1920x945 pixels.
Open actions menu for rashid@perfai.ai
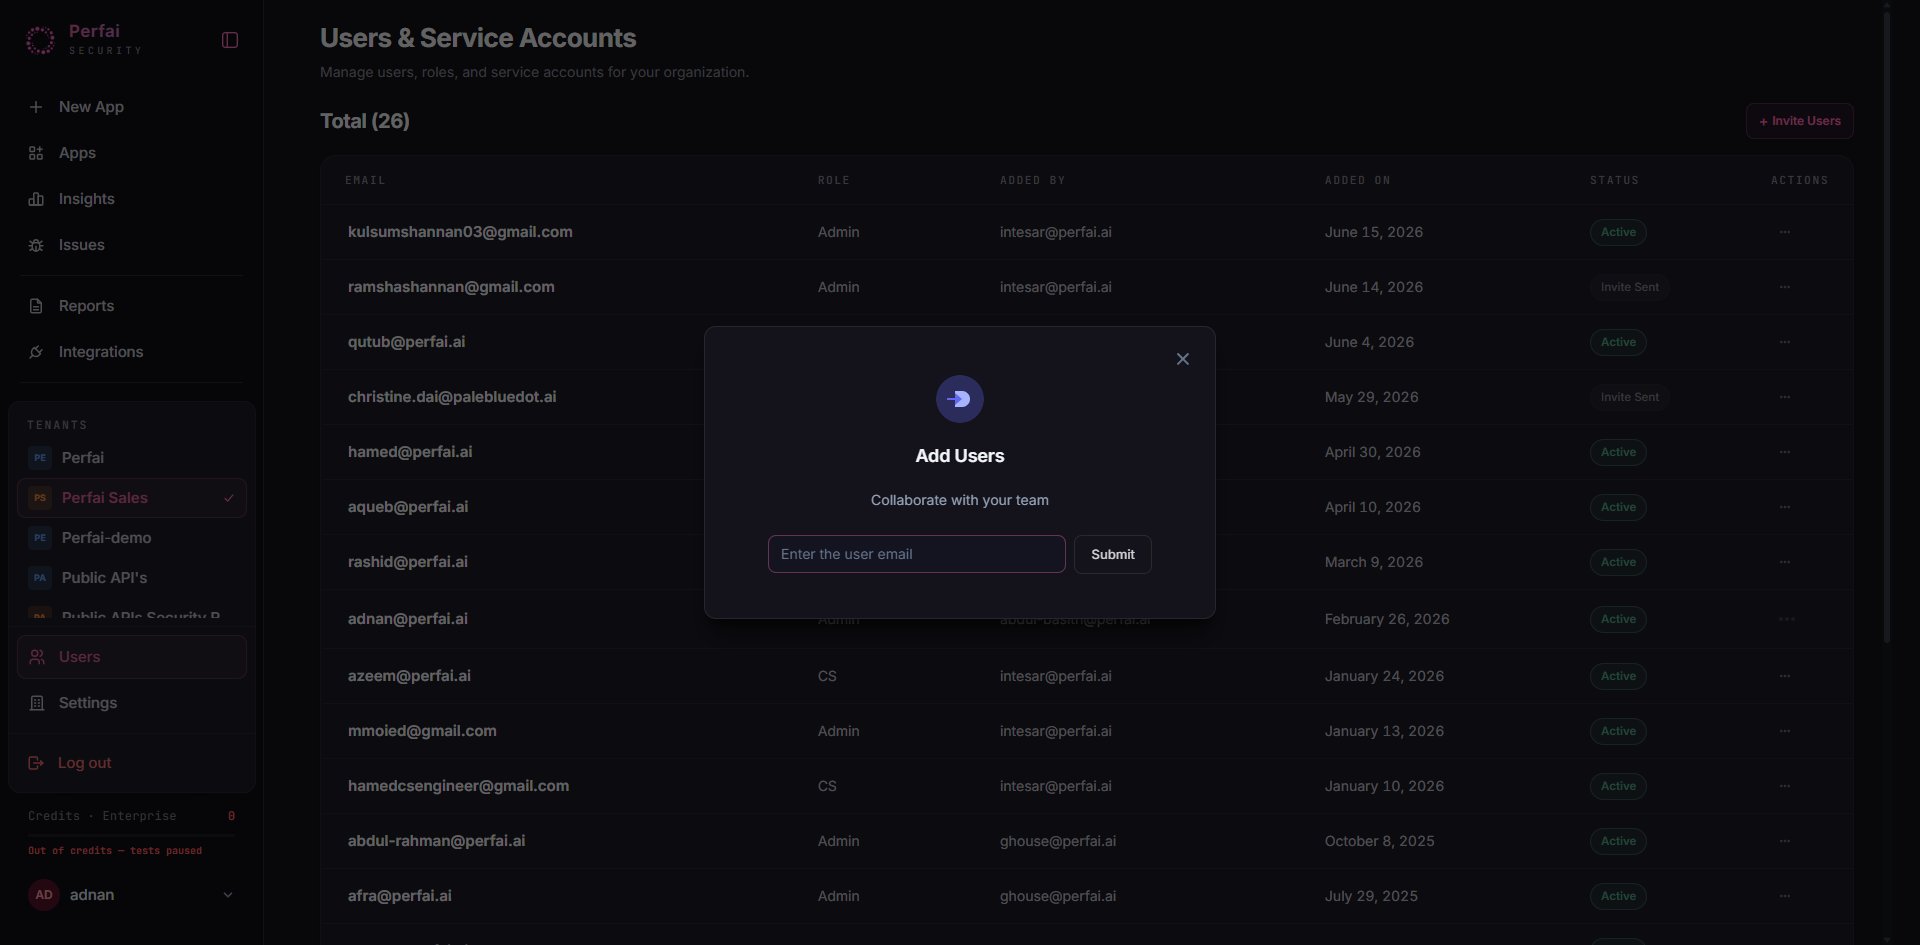click(x=1785, y=562)
